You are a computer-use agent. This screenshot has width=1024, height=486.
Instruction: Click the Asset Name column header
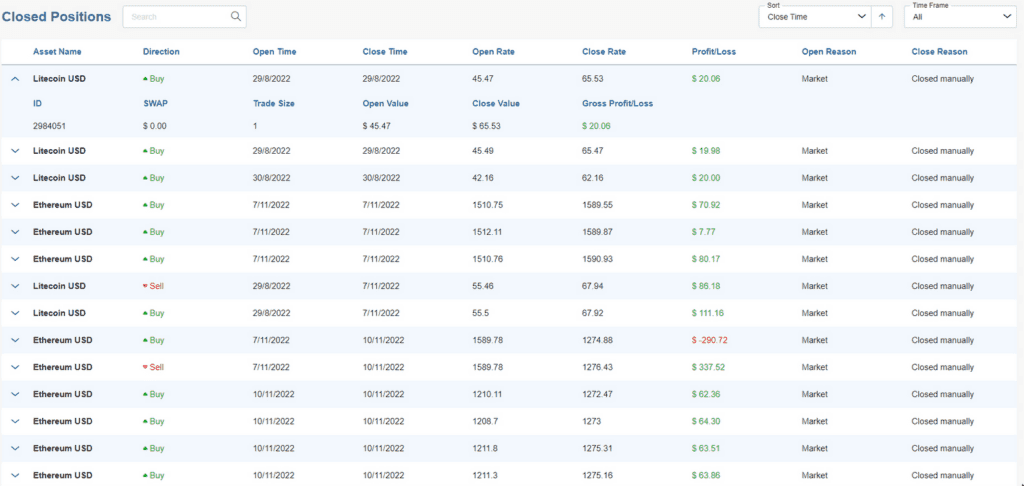pyautogui.click(x=57, y=52)
